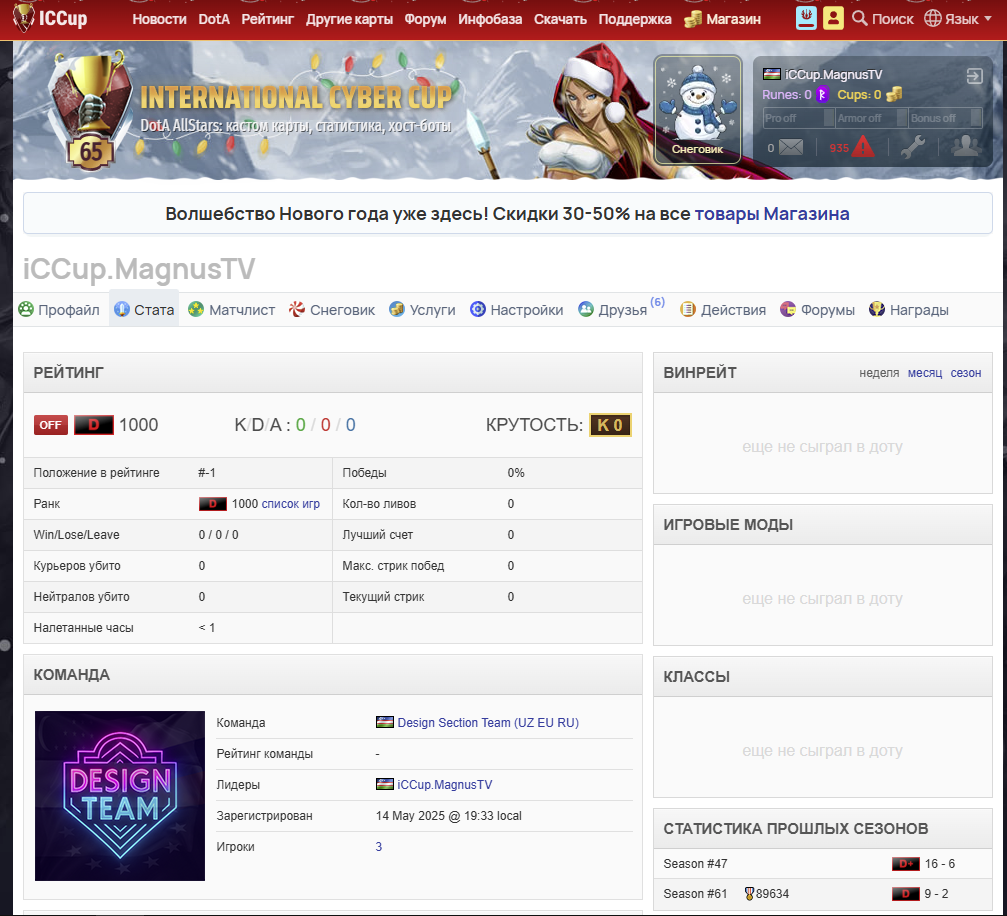Click the purple Runes icon
This screenshot has width=1007, height=916.
click(x=822, y=95)
